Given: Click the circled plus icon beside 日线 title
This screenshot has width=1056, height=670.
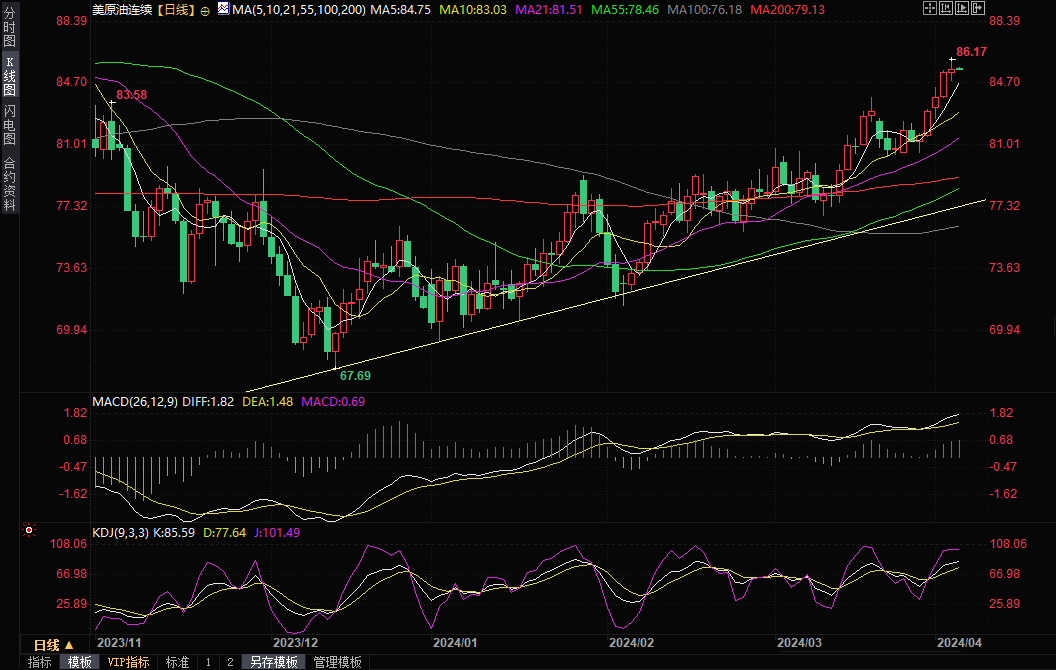Looking at the screenshot, I should tap(205, 9).
